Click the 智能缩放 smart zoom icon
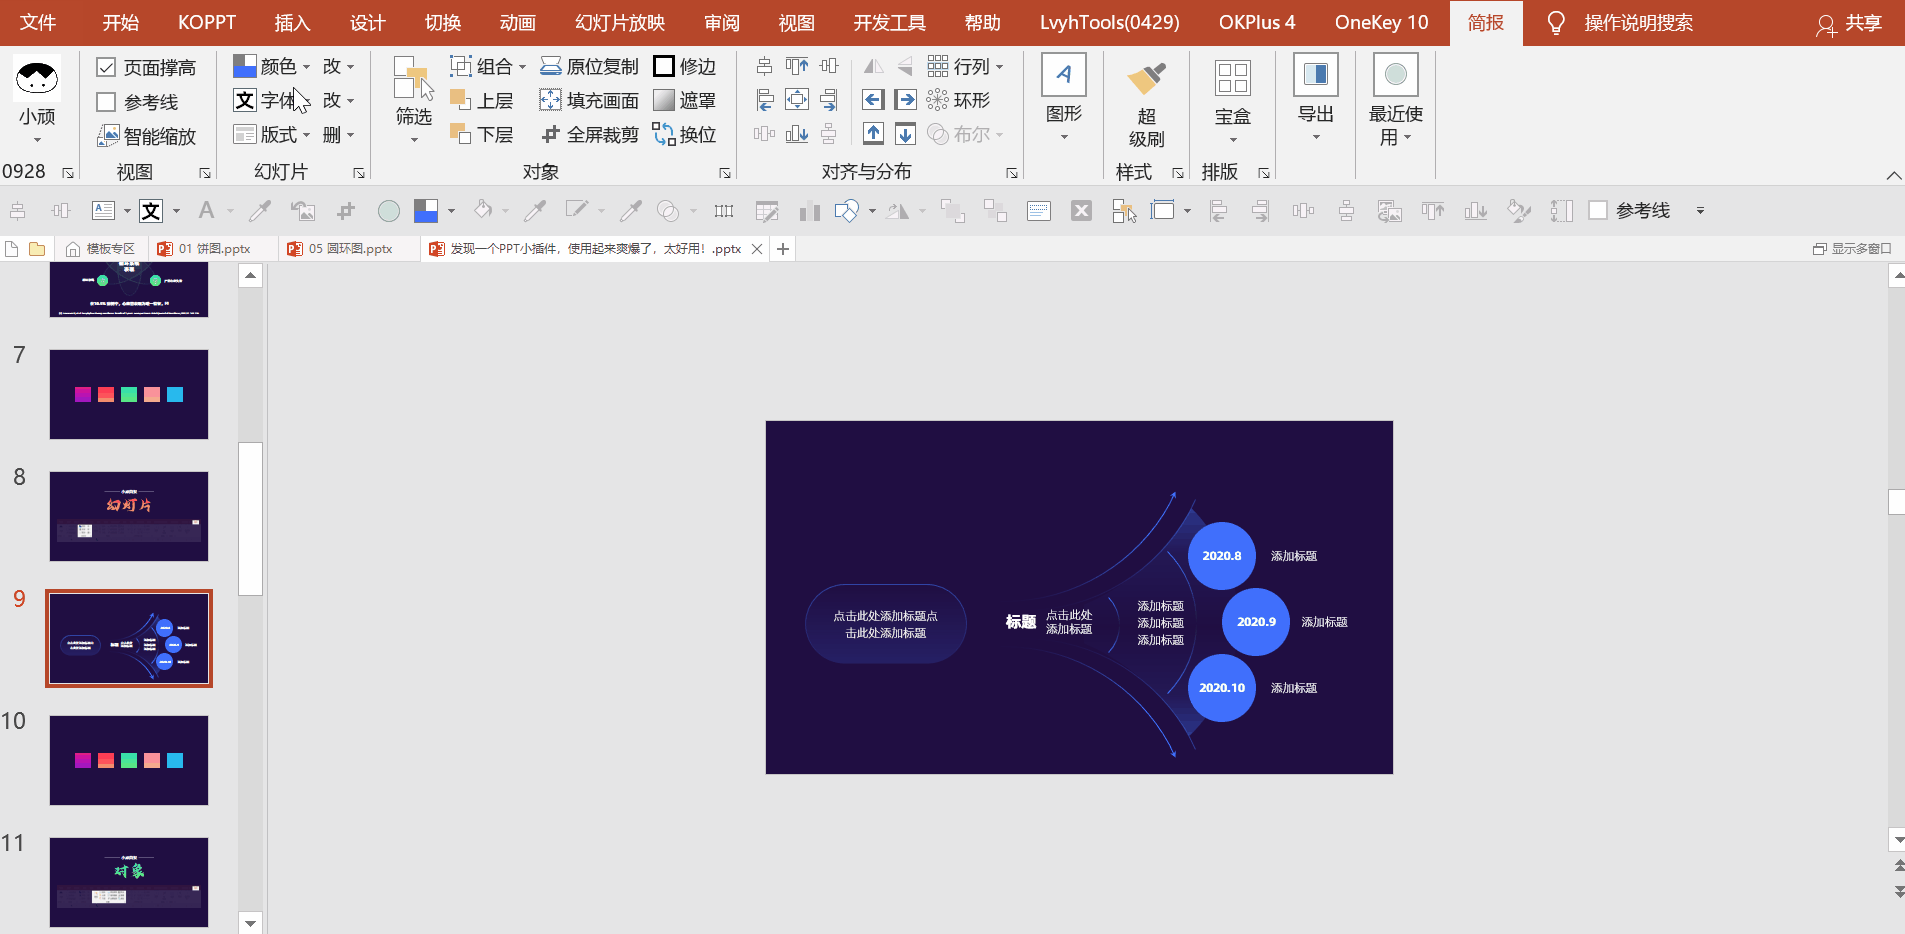Image resolution: width=1905 pixels, height=934 pixels. coord(108,136)
